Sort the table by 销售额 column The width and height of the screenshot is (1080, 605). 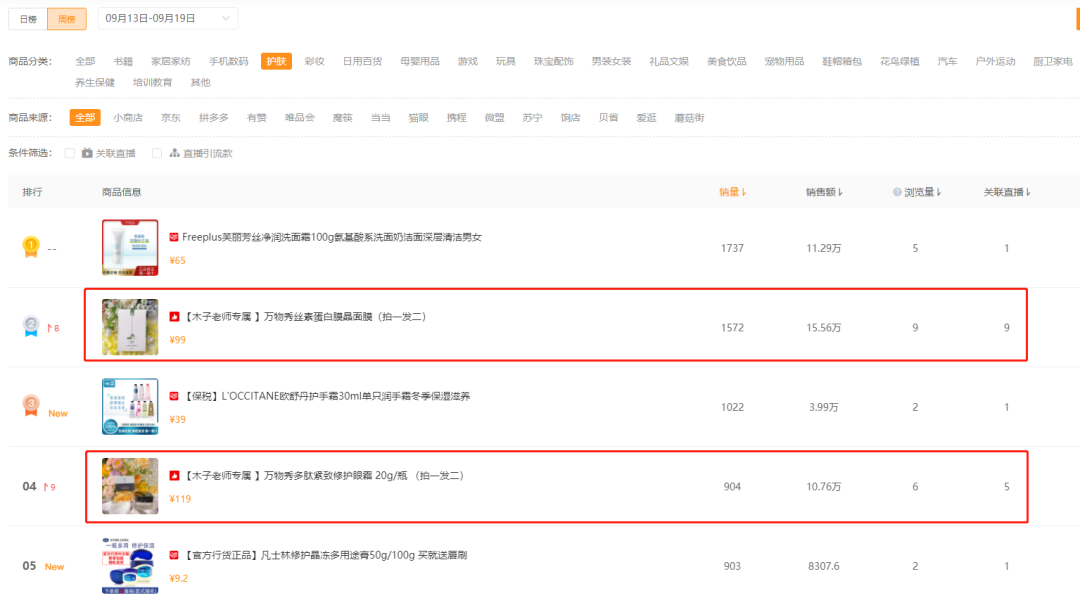coord(824,192)
